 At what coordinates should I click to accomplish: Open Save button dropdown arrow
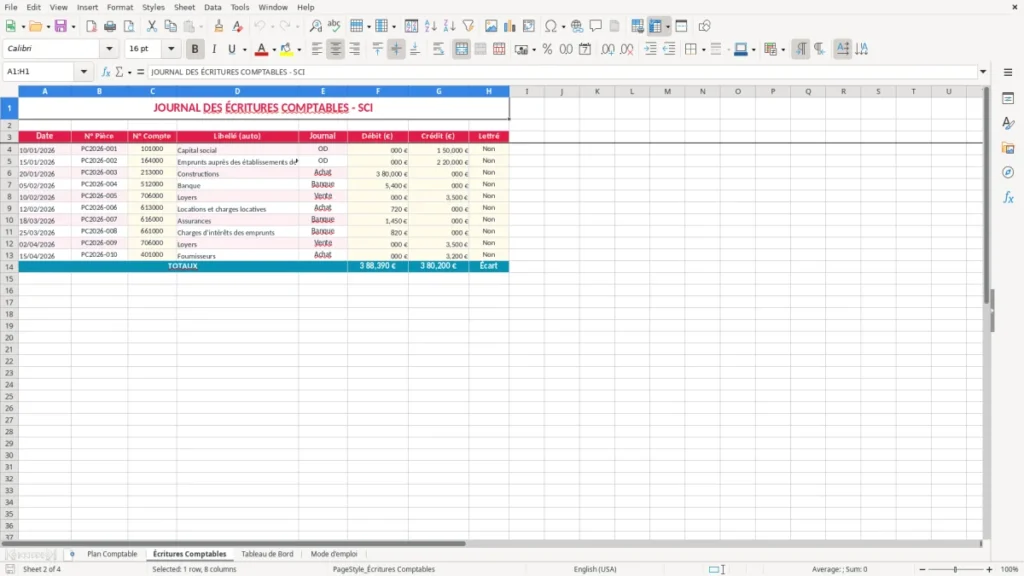(73, 27)
